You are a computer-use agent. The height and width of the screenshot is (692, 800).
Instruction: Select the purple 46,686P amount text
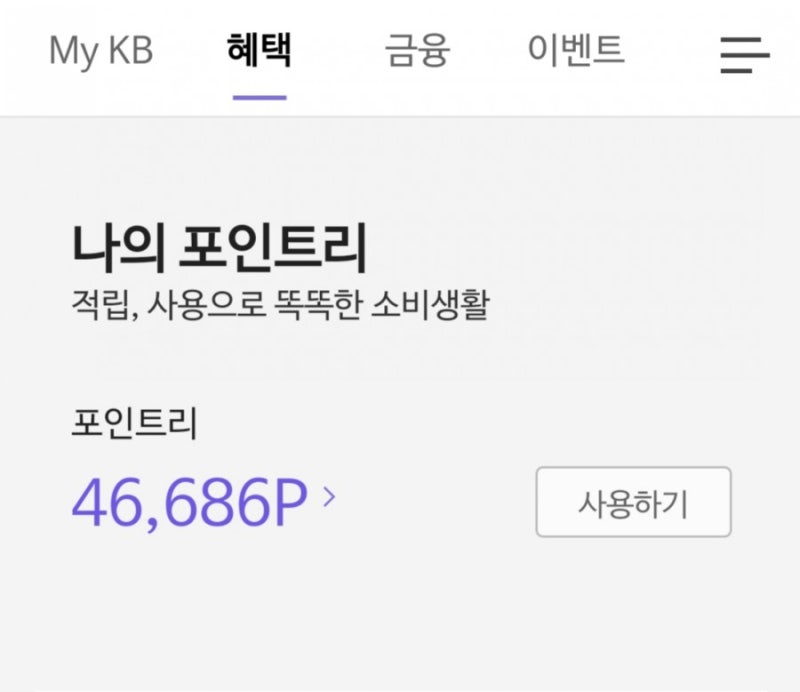(190, 501)
